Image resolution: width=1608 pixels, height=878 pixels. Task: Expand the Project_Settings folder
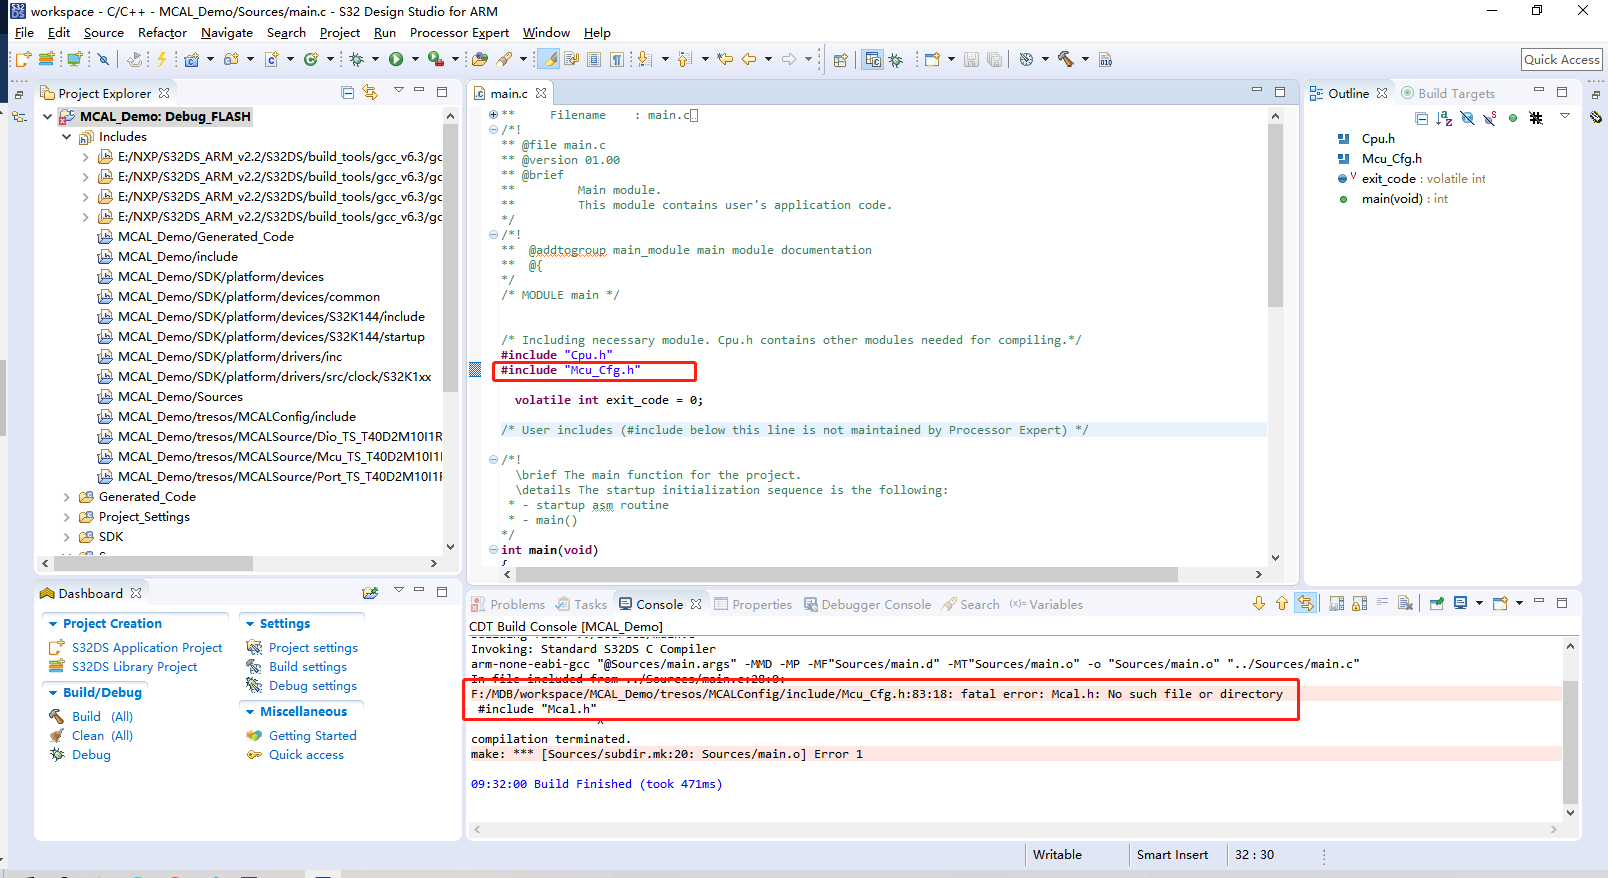67,517
